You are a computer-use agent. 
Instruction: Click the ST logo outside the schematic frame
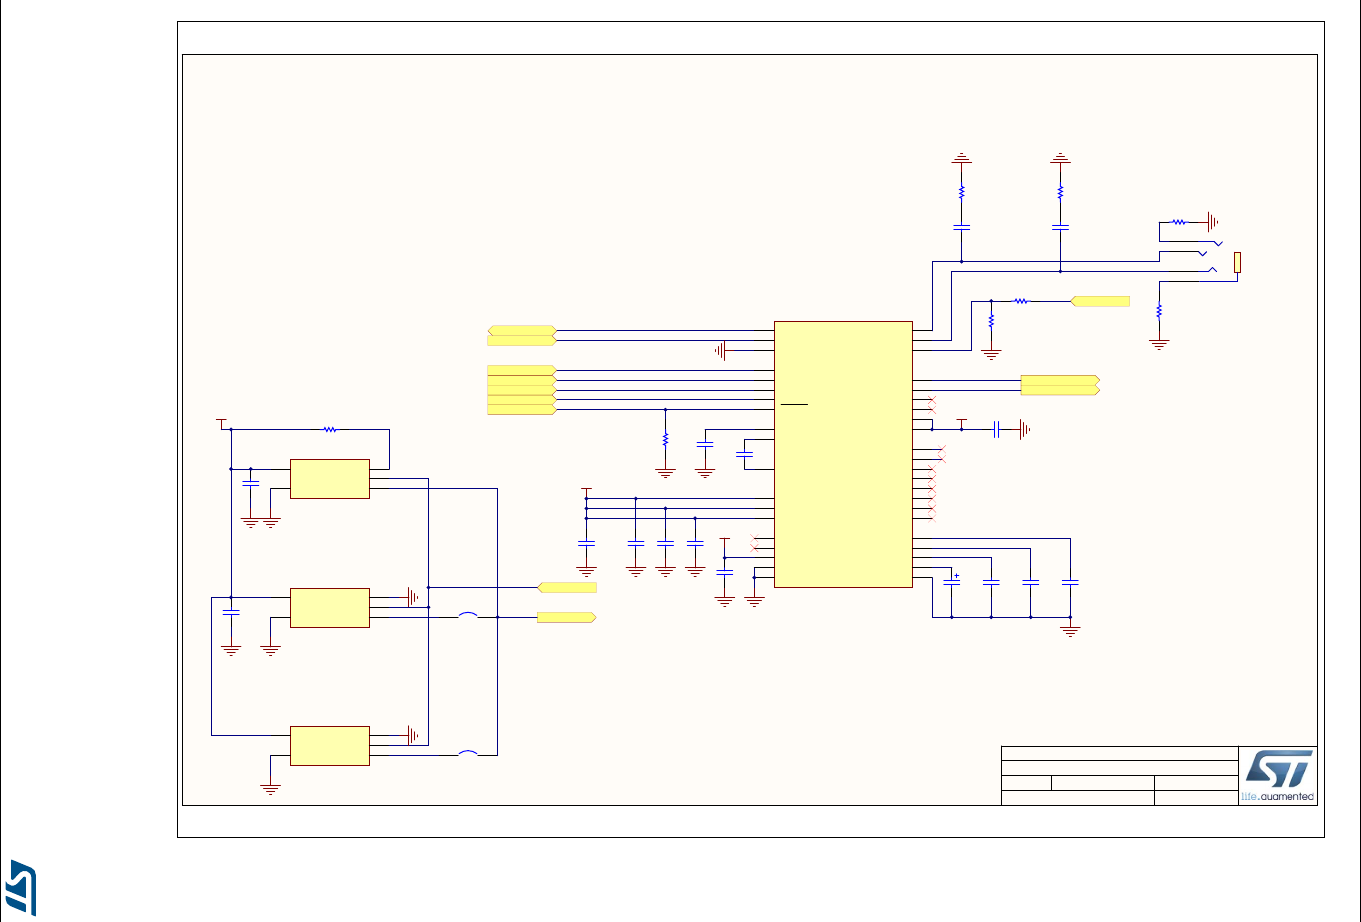[x=22, y=887]
